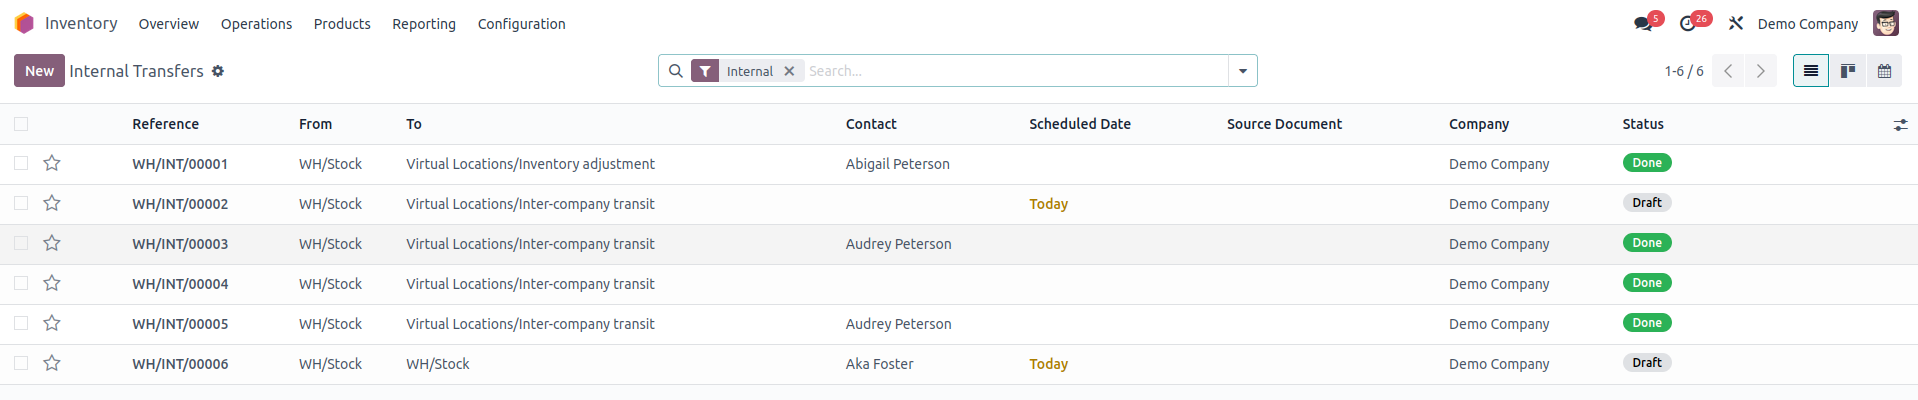Open optional columns selector
The width and height of the screenshot is (1918, 400).
(x=1900, y=125)
